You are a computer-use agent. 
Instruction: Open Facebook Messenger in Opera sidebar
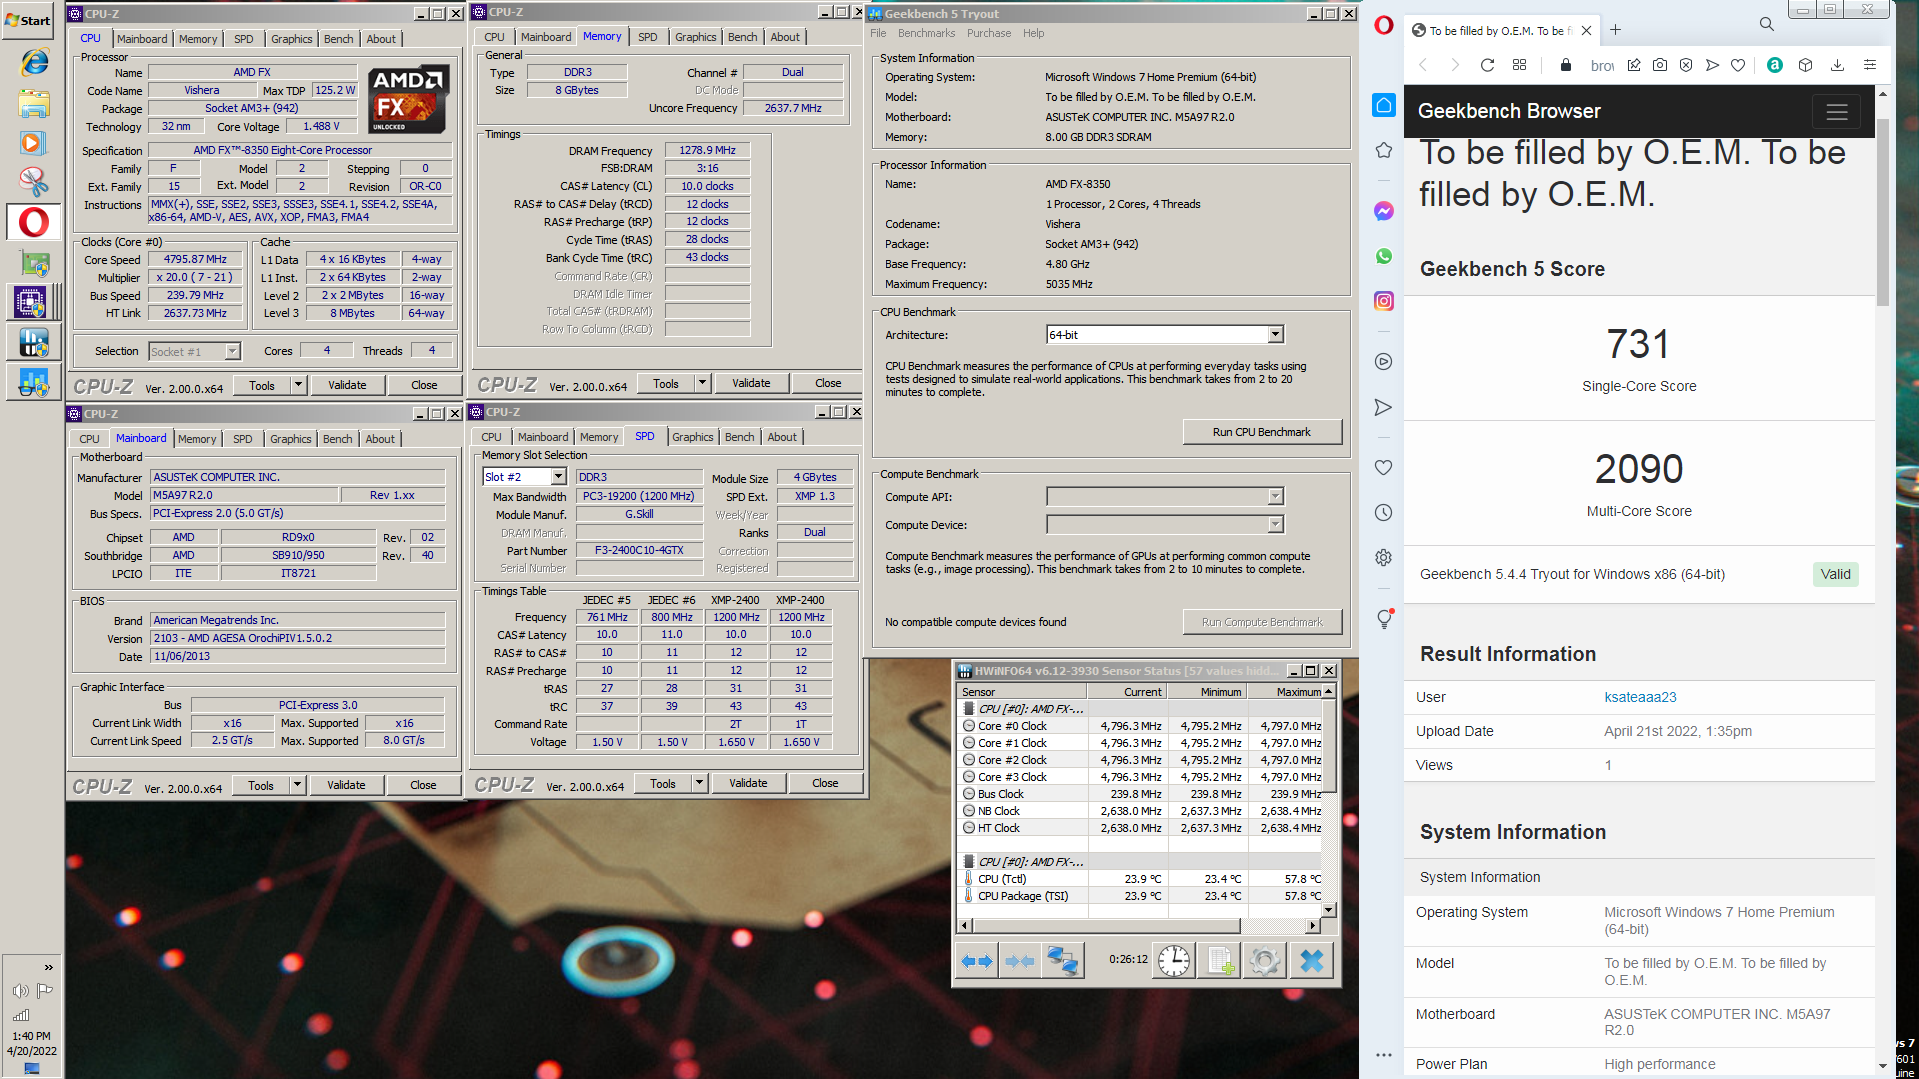1384,211
